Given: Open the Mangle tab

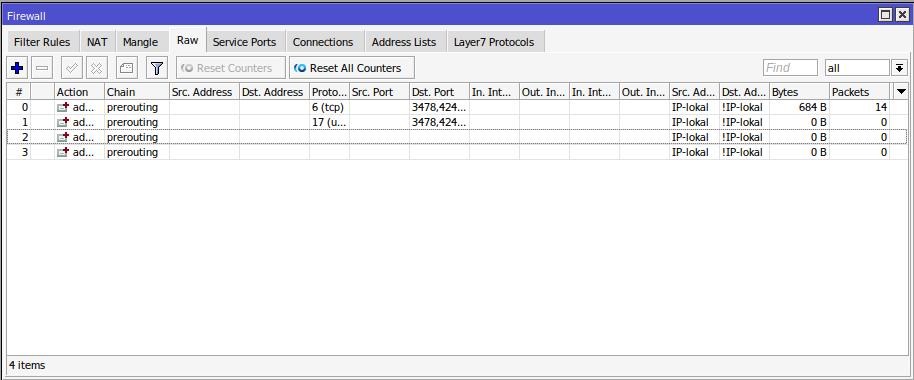Looking at the screenshot, I should coord(140,43).
